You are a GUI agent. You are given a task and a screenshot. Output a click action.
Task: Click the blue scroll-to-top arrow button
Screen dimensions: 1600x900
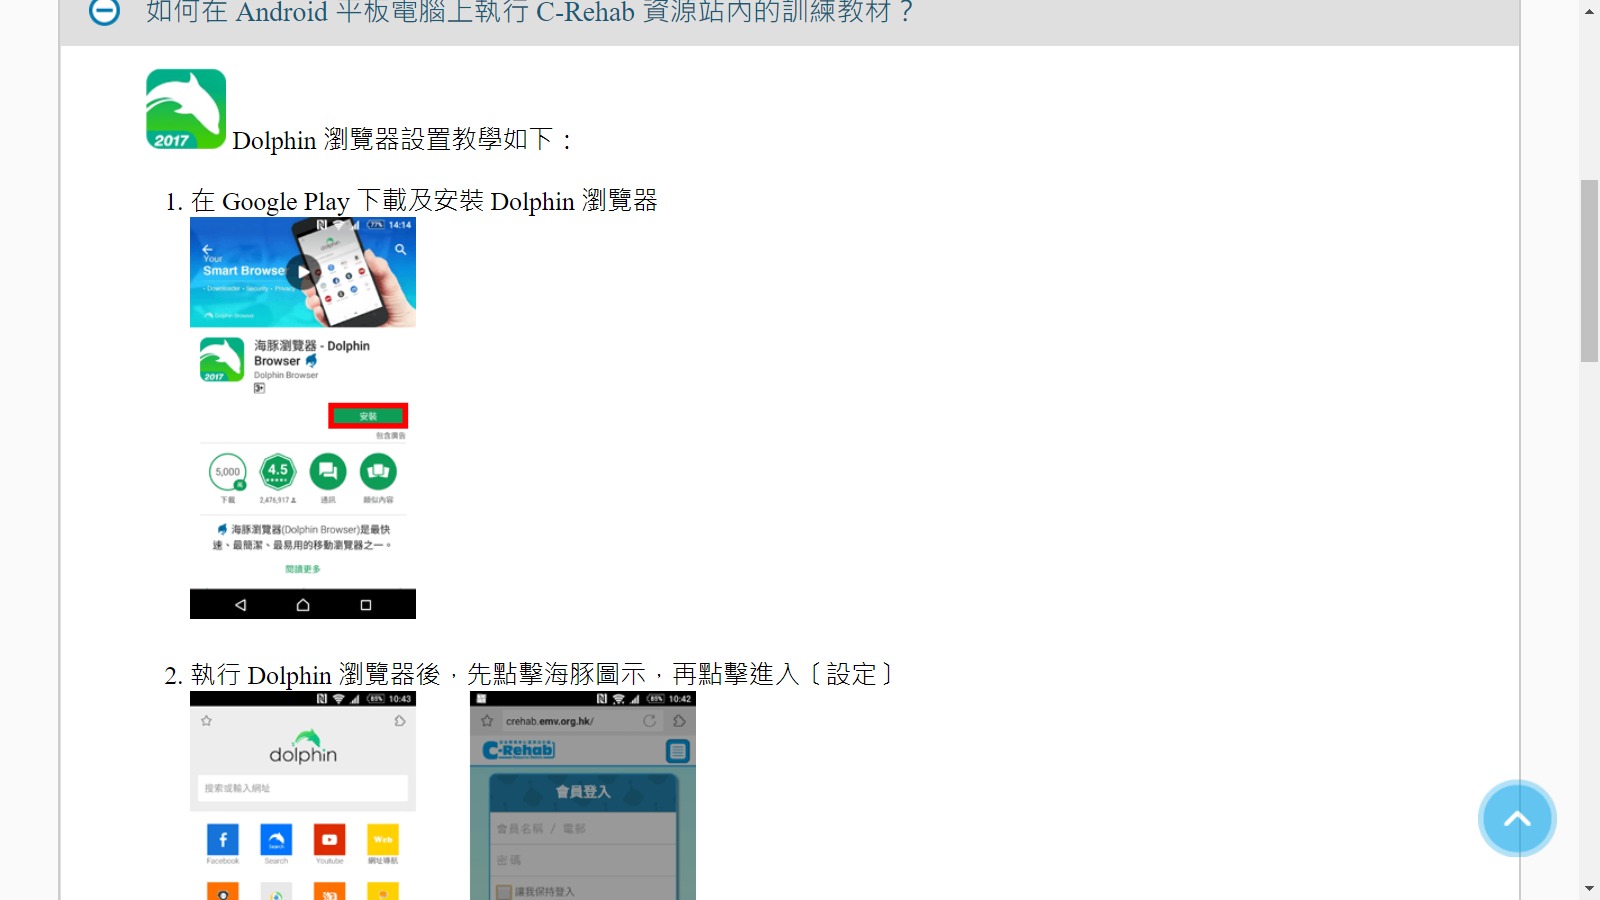coord(1517,819)
